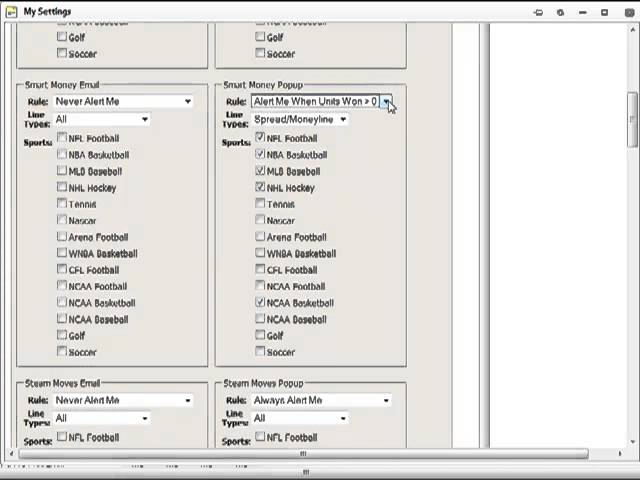Enable Golf in Smart Money Email
The width and height of the screenshot is (640, 480).
(62, 335)
